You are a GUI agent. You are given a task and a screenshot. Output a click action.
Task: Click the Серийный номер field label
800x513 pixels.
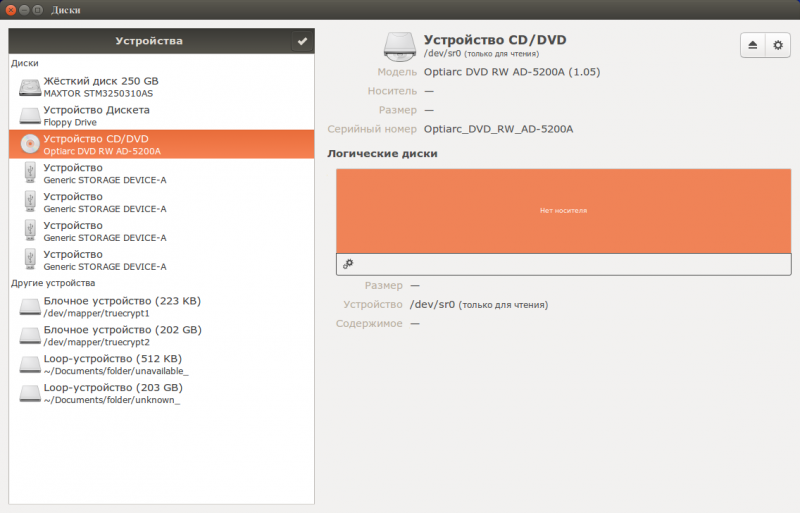pos(372,129)
